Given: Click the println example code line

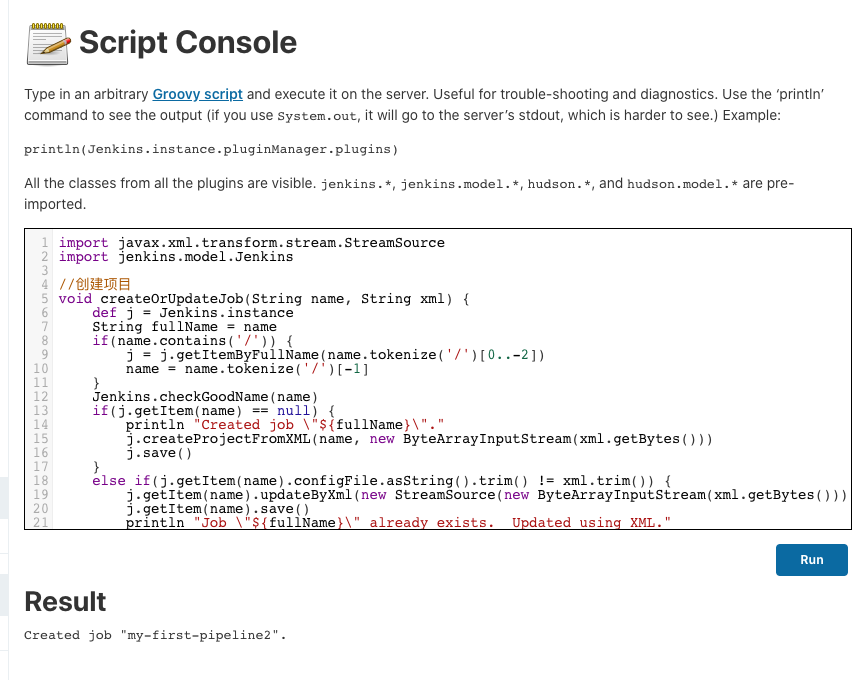Looking at the screenshot, I should [x=211, y=149].
